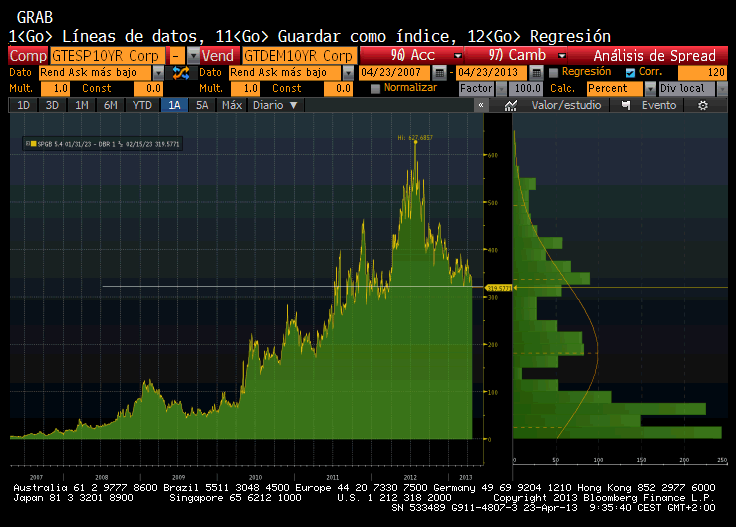The width and height of the screenshot is (736, 527).
Task: Open the end date calendar picker icon
Action: (x=536, y=73)
